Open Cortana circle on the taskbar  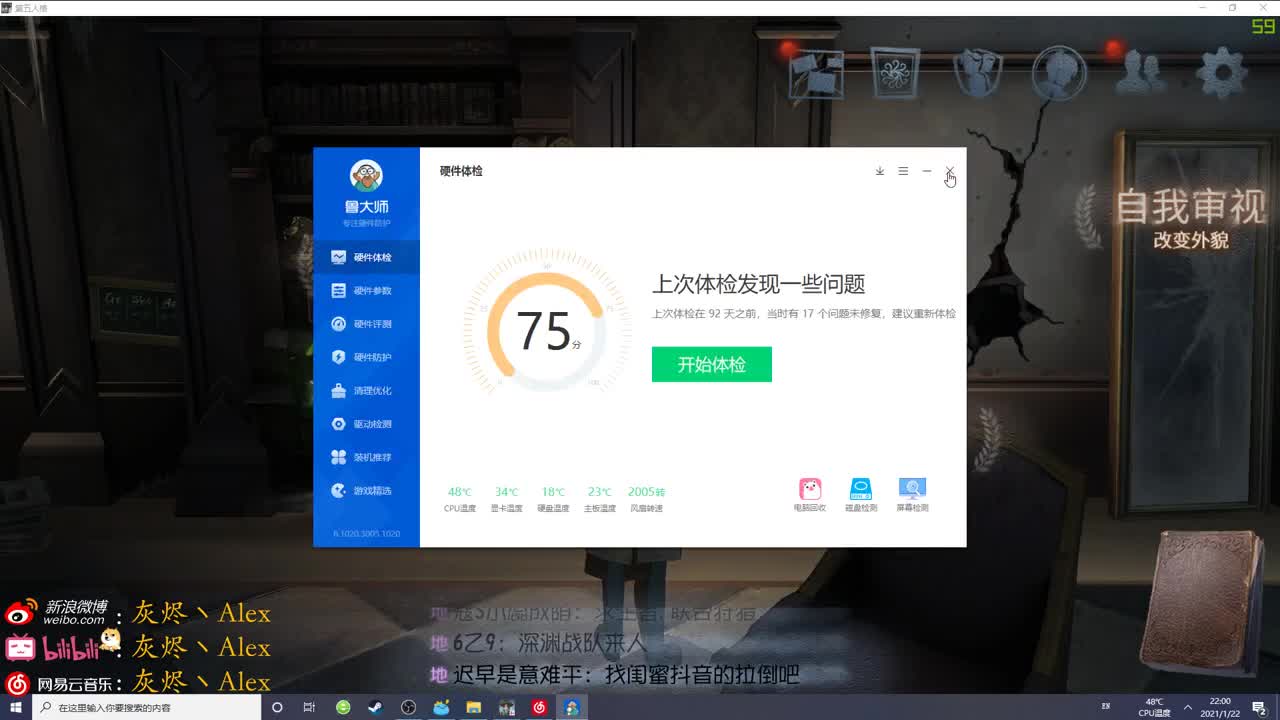point(278,707)
